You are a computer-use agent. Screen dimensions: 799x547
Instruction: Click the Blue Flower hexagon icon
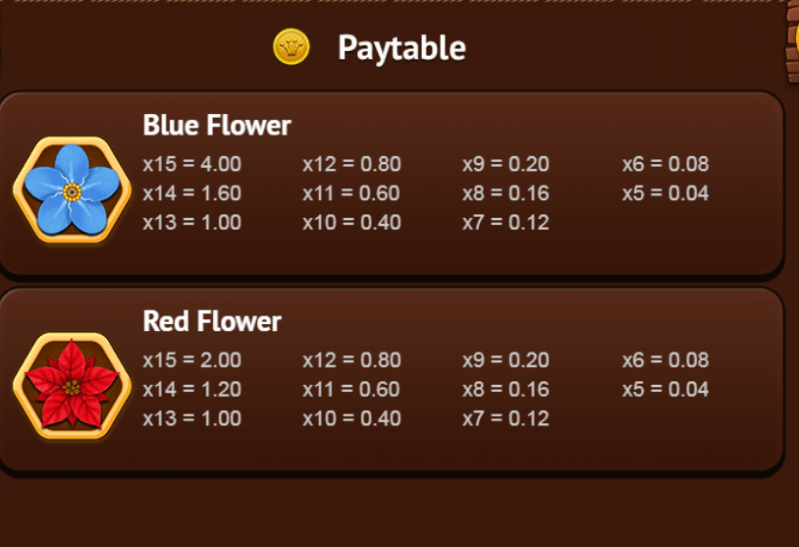click(x=72, y=190)
